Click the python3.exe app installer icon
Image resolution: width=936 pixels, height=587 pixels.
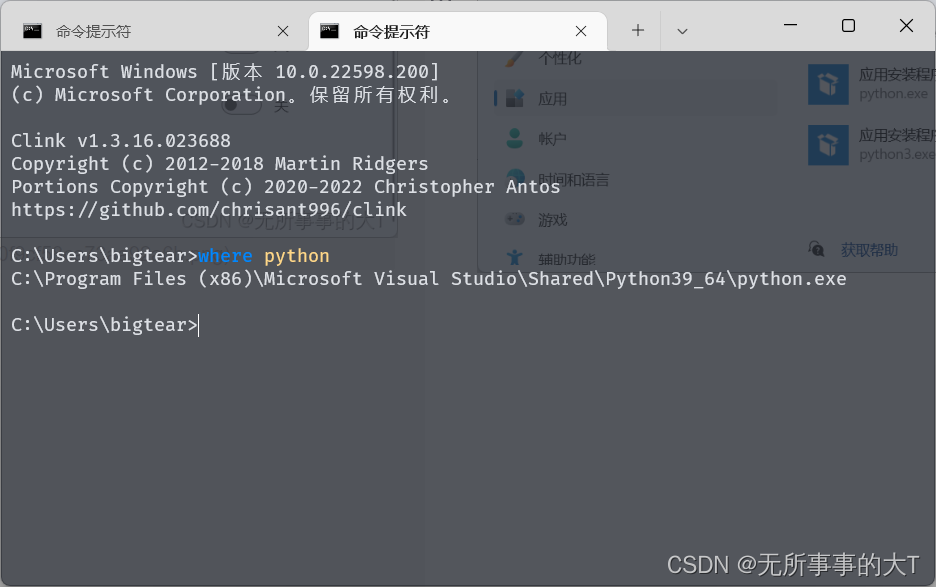[828, 145]
